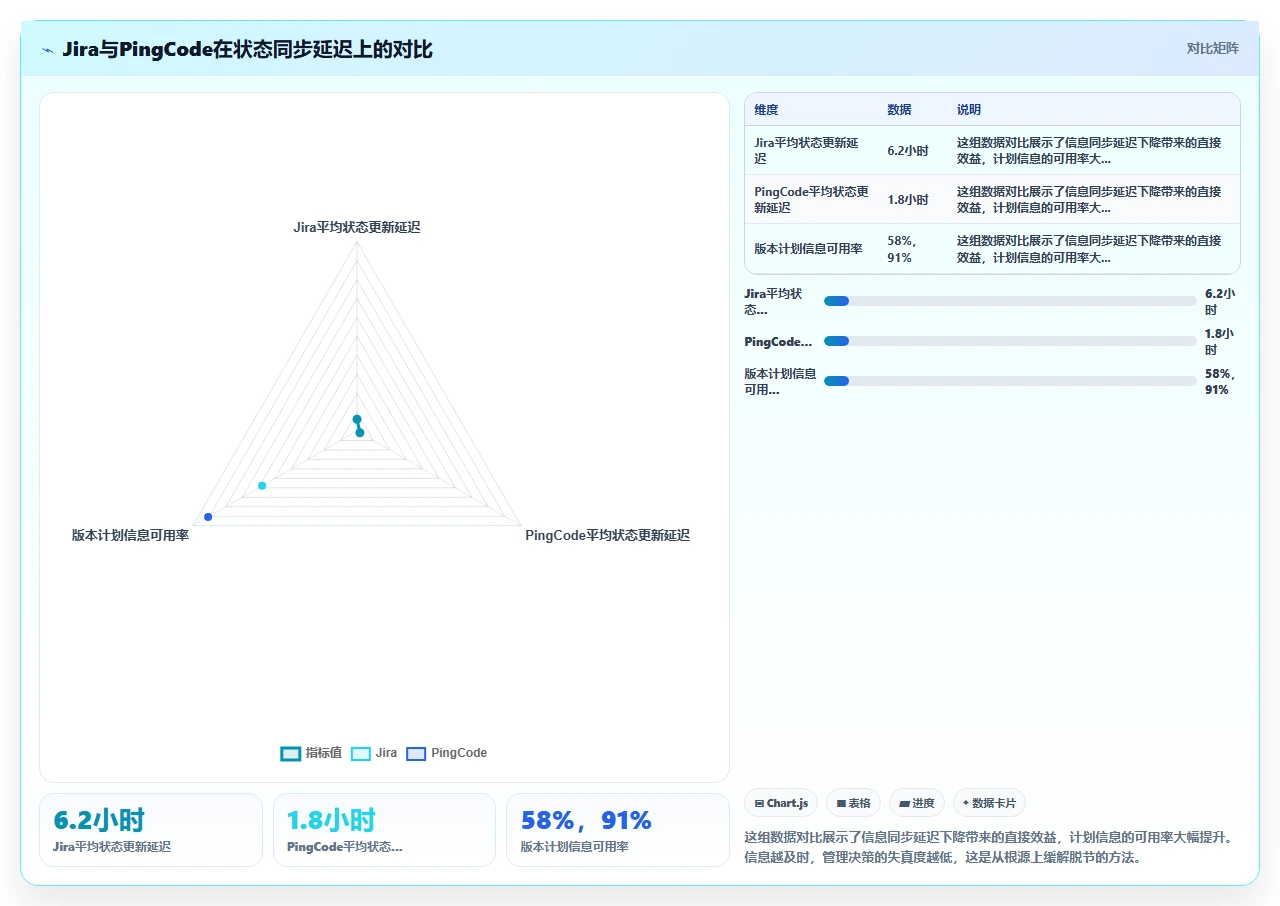
Task: Click the "进度" chip
Action: pos(917,803)
